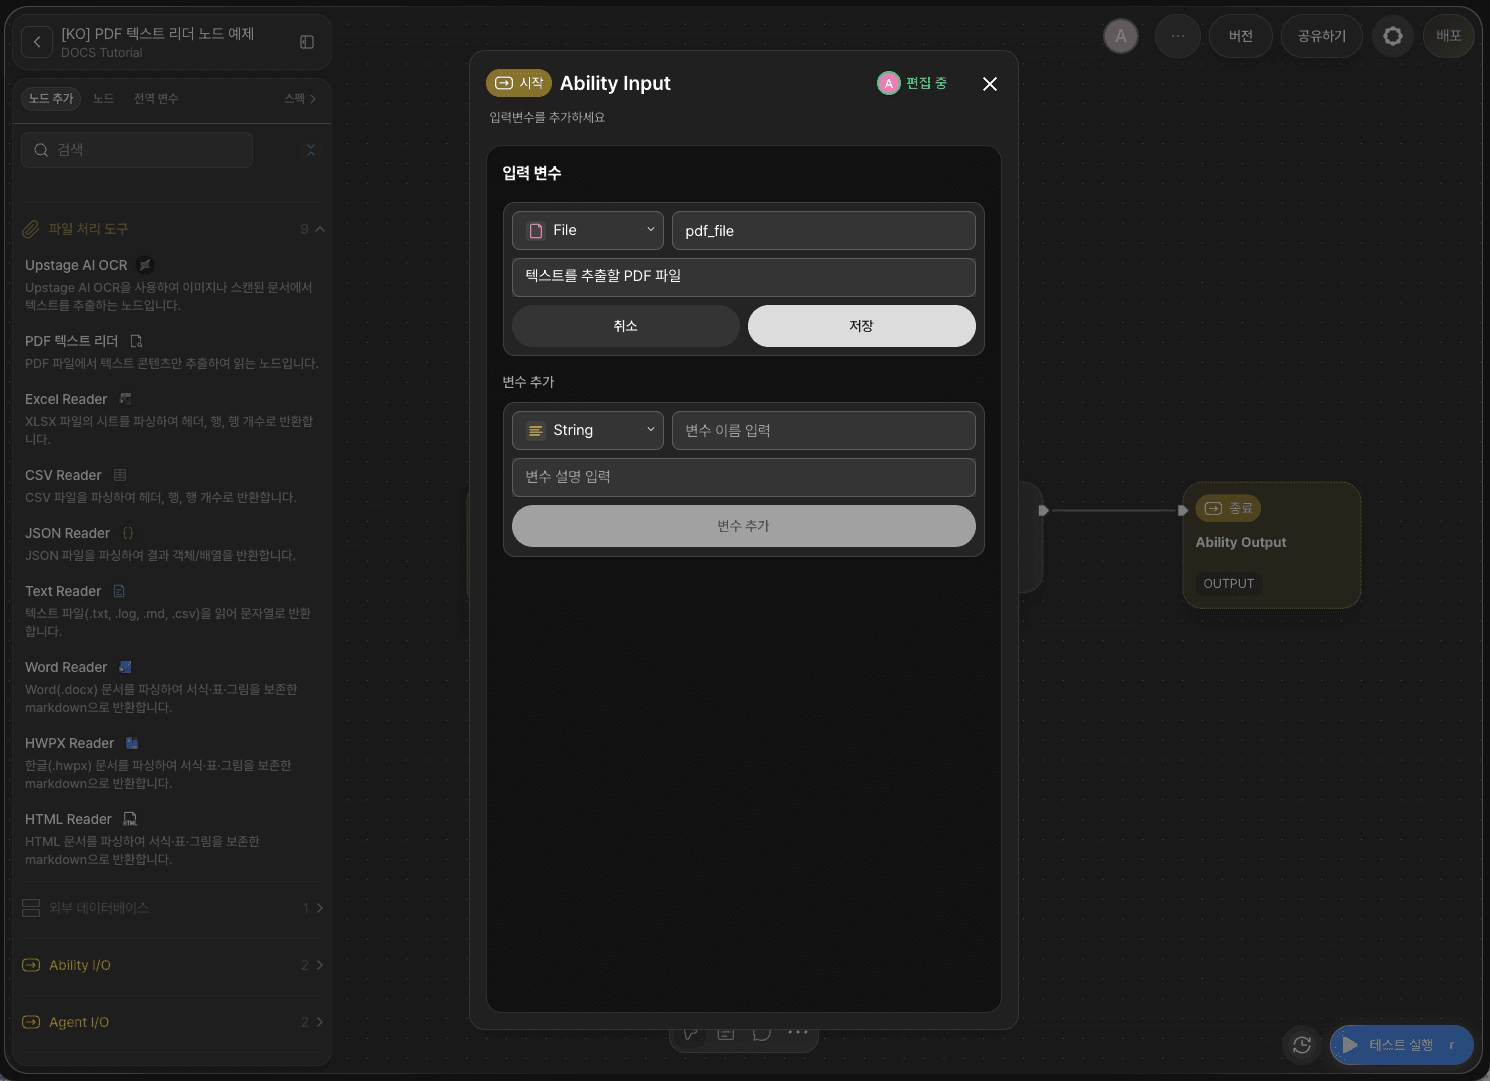Click the 변수 이름 입력 field

click(824, 430)
